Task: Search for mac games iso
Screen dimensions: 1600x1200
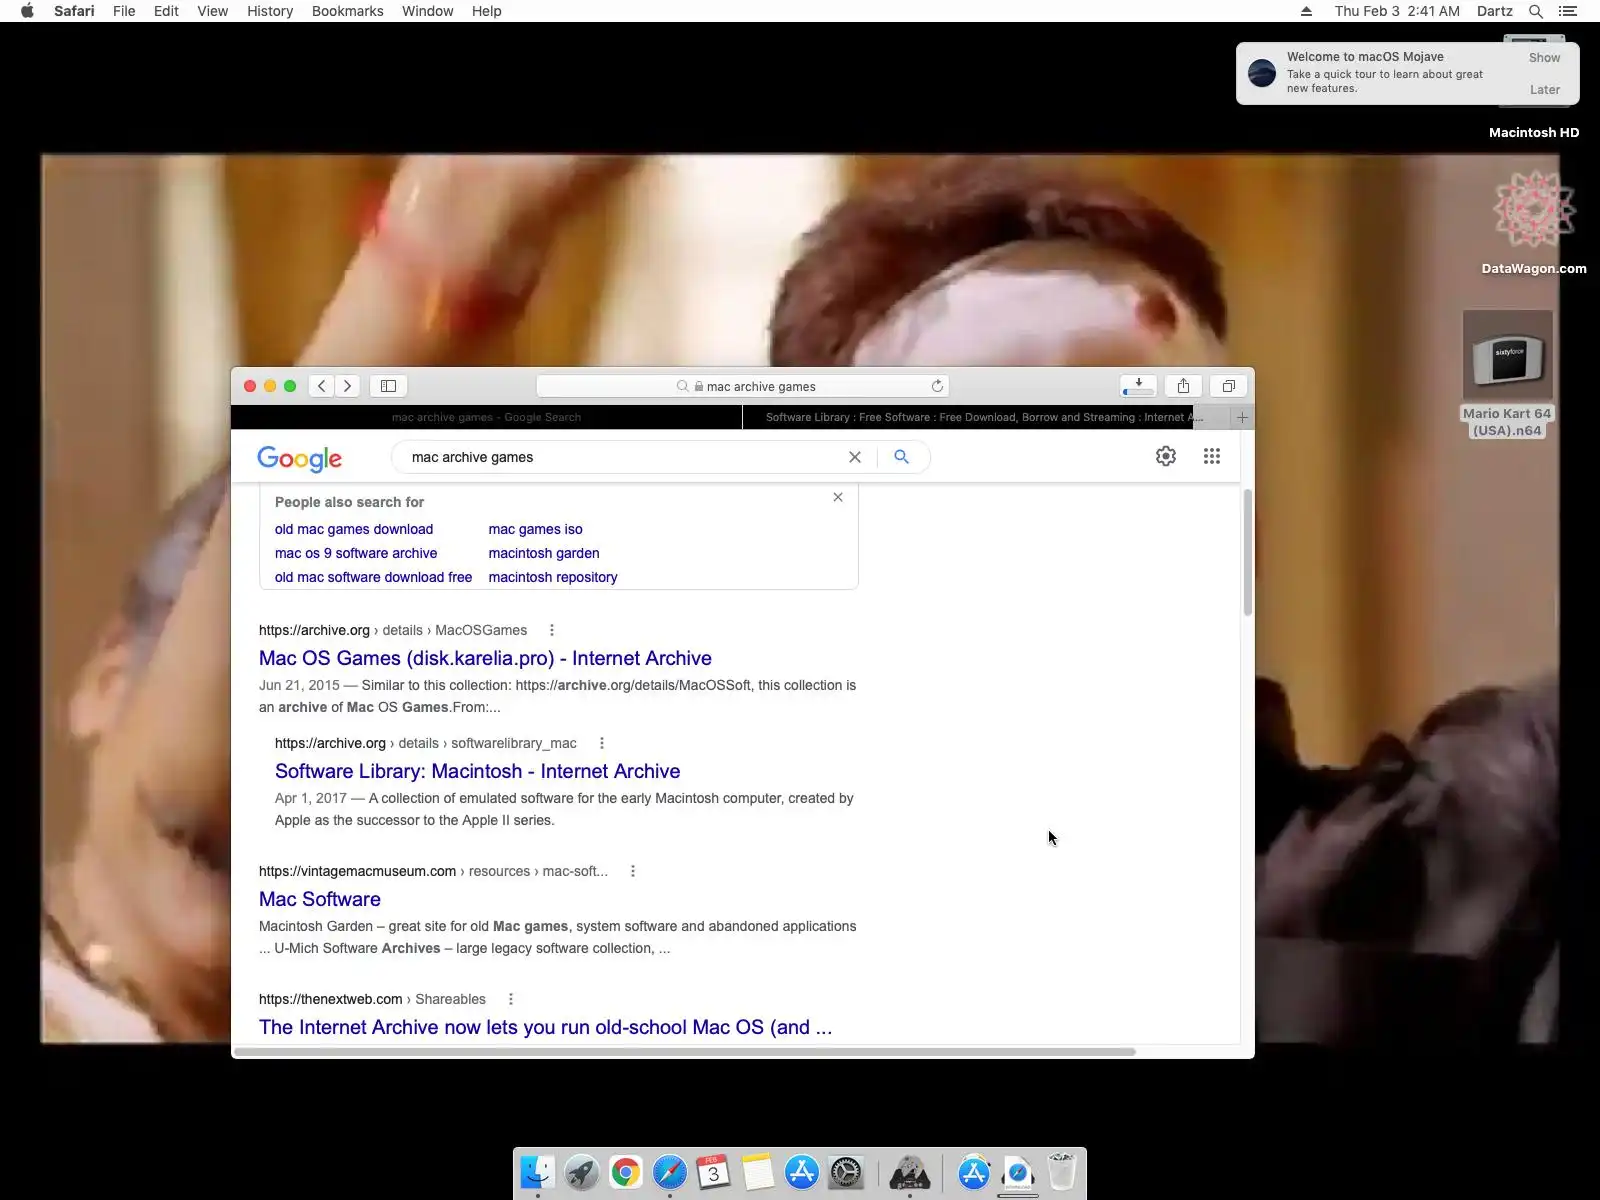Action: pyautogui.click(x=535, y=529)
